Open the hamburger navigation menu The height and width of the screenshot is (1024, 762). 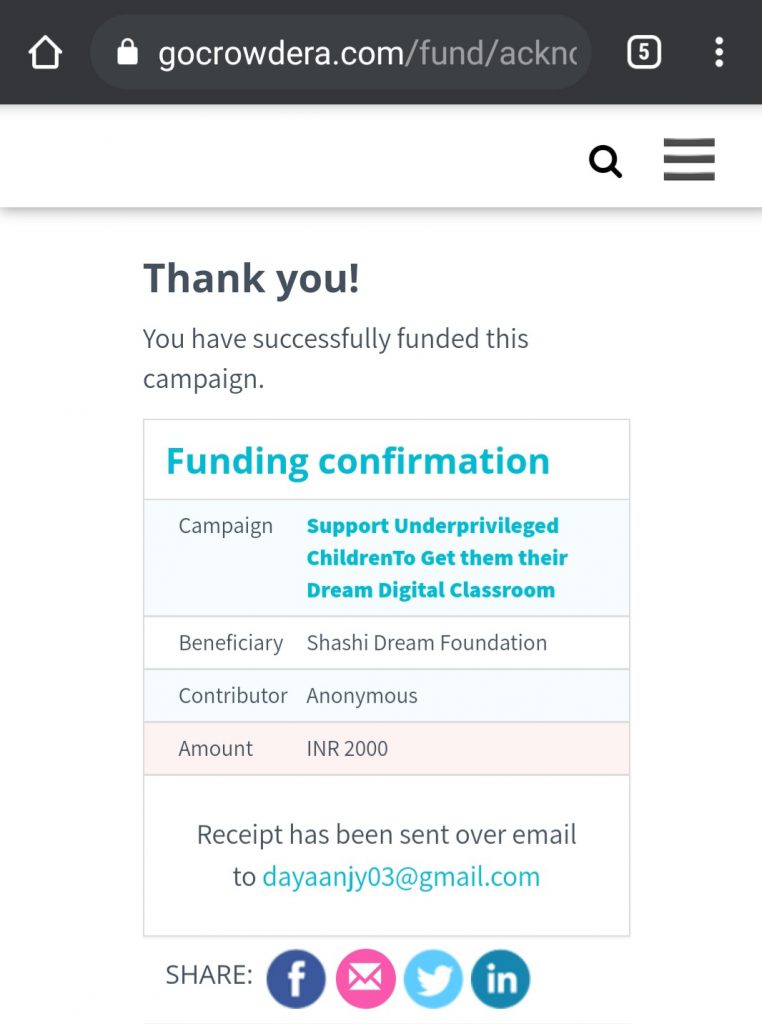pos(689,159)
